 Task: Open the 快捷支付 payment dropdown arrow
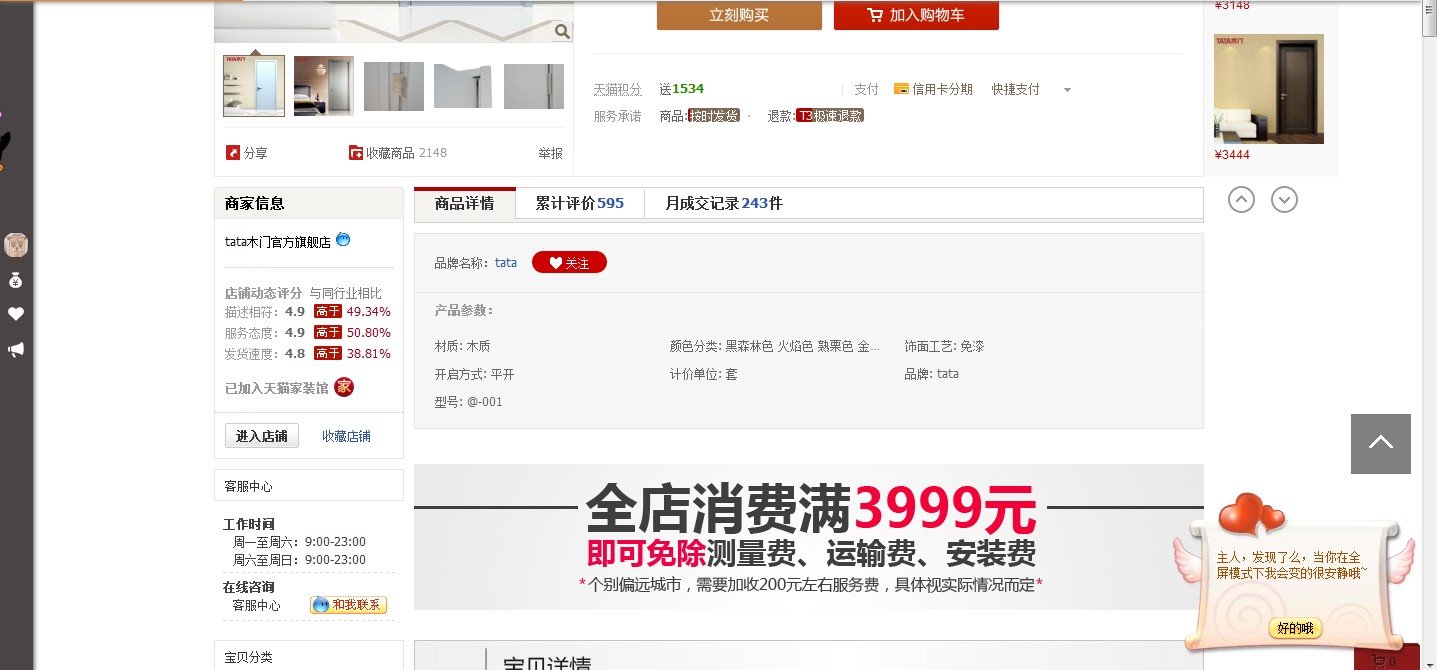(x=1067, y=90)
